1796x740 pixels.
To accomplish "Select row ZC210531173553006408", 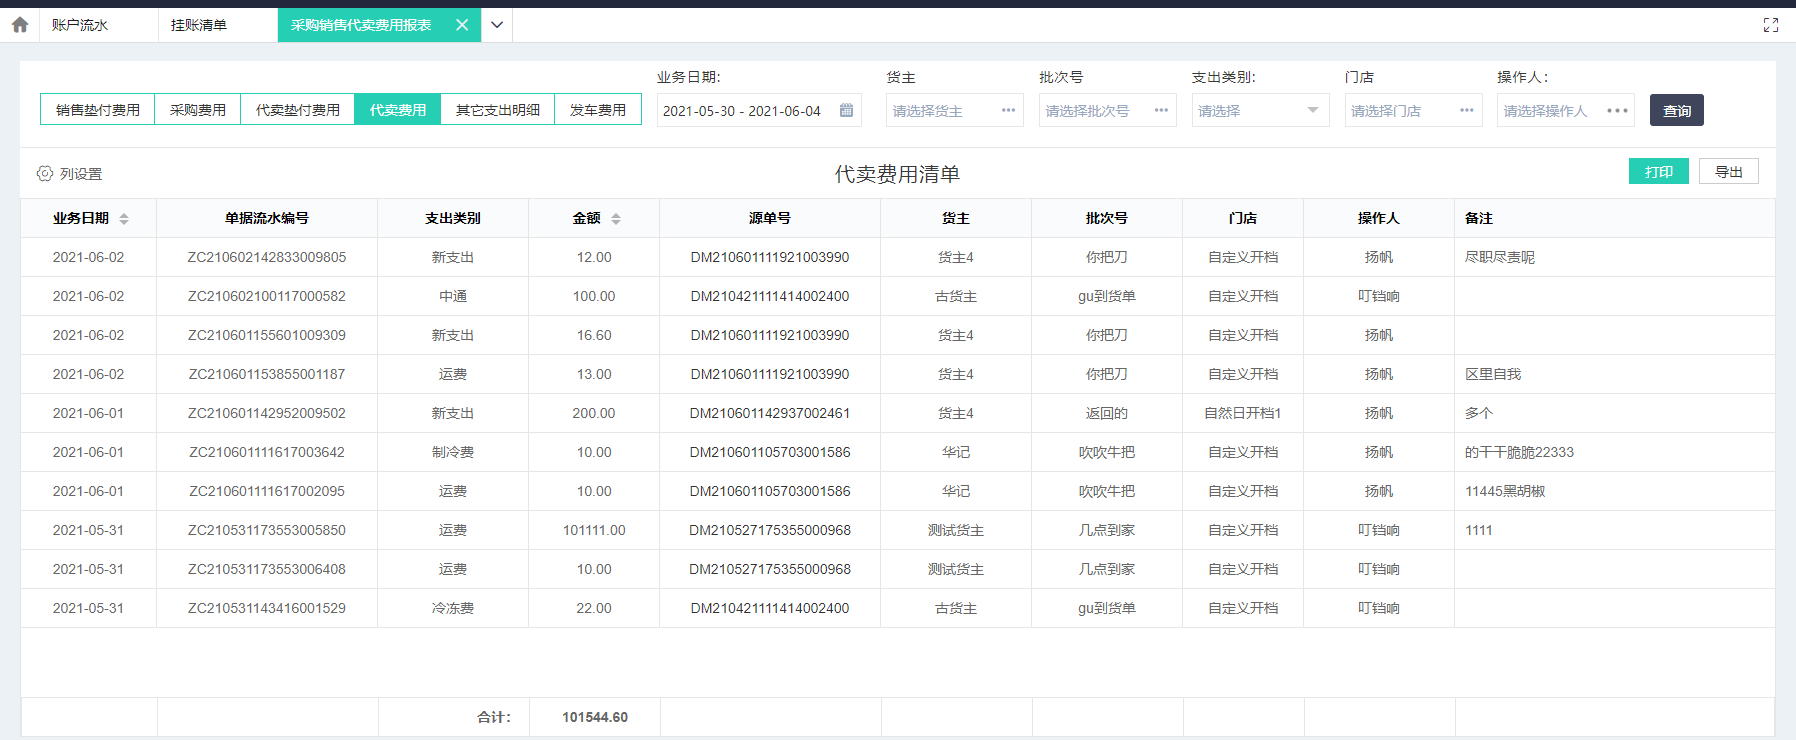I will pos(898,569).
